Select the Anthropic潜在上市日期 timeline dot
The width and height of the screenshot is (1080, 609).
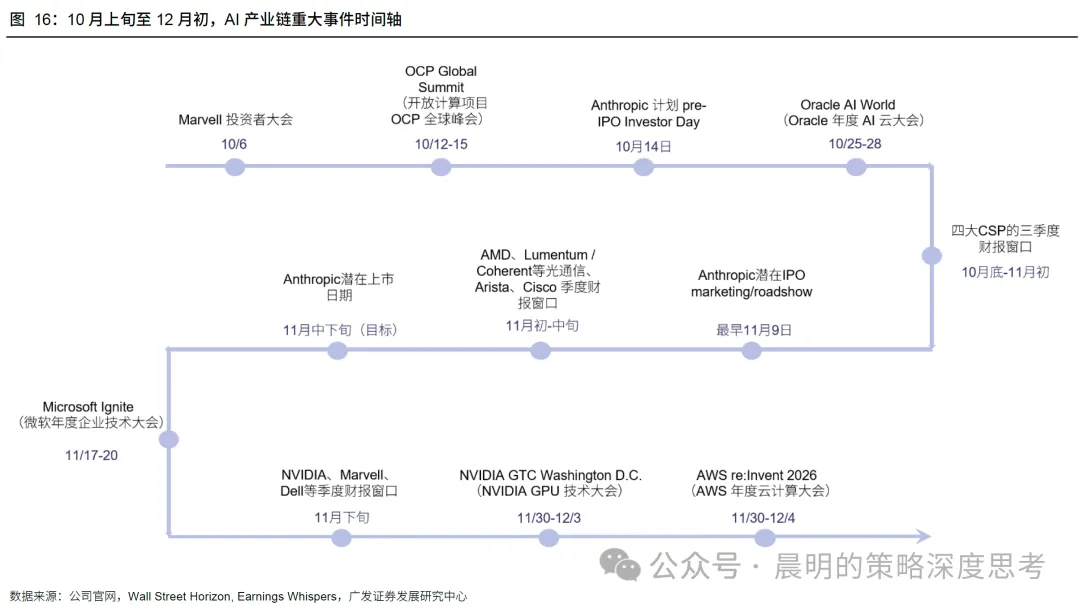(x=338, y=351)
